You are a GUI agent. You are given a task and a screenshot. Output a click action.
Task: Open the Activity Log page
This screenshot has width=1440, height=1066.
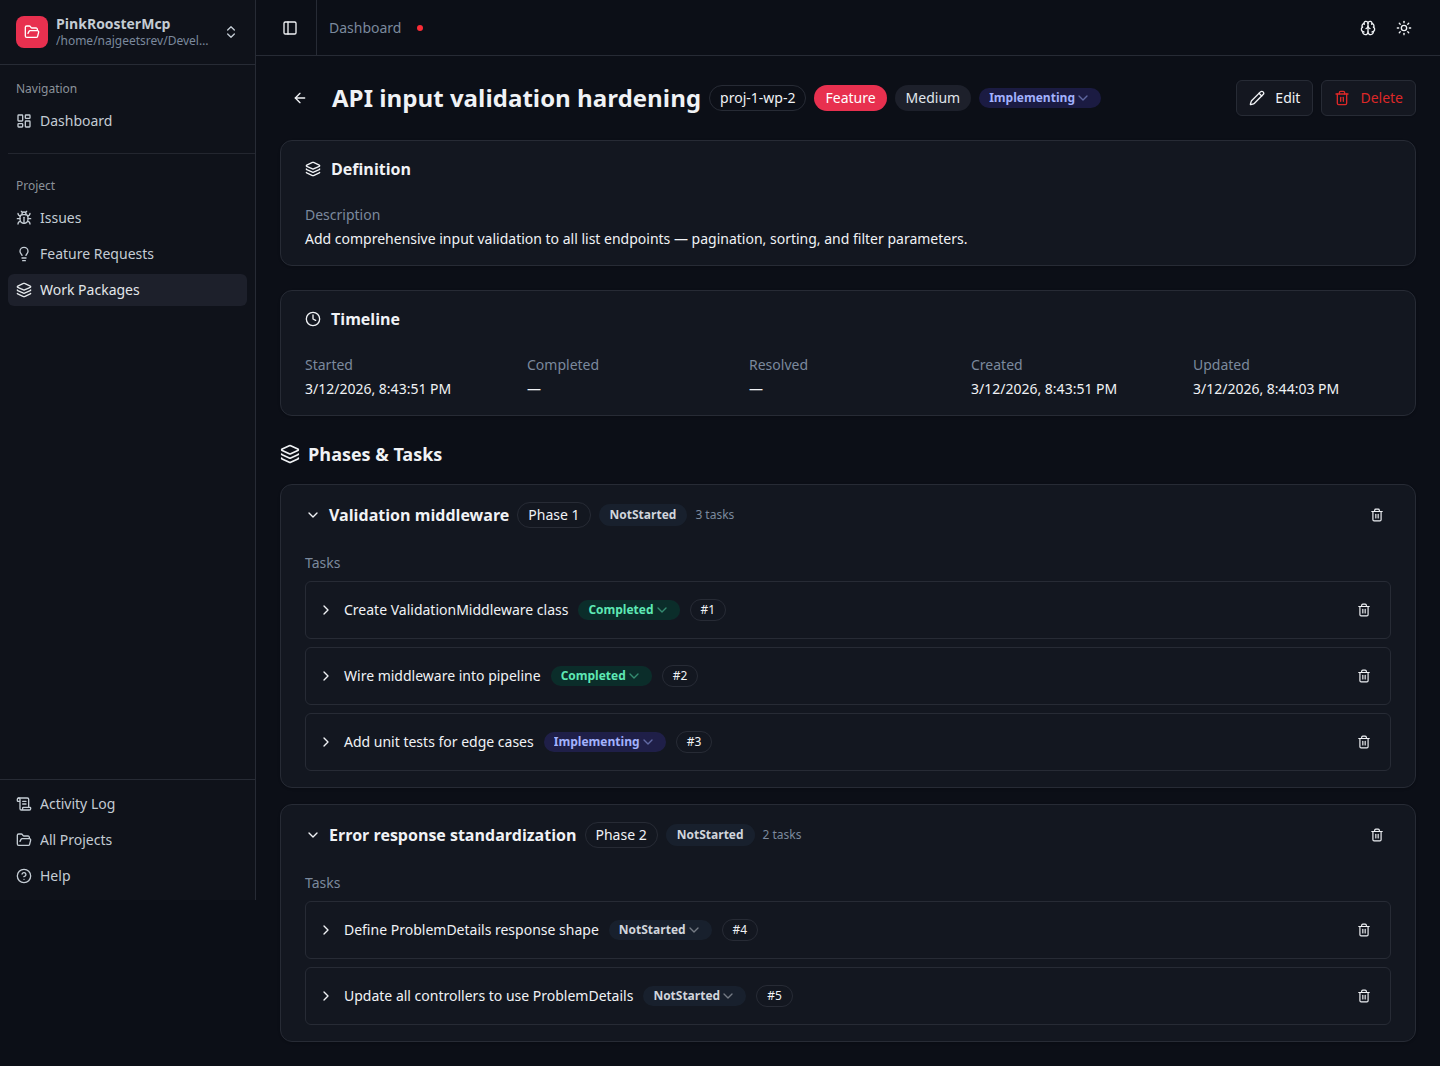tap(127, 804)
